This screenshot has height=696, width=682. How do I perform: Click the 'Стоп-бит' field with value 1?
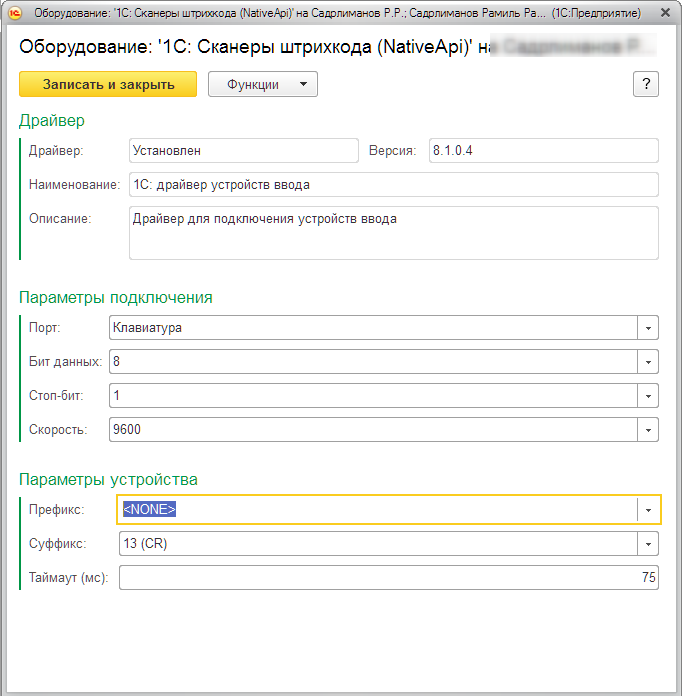point(373,395)
